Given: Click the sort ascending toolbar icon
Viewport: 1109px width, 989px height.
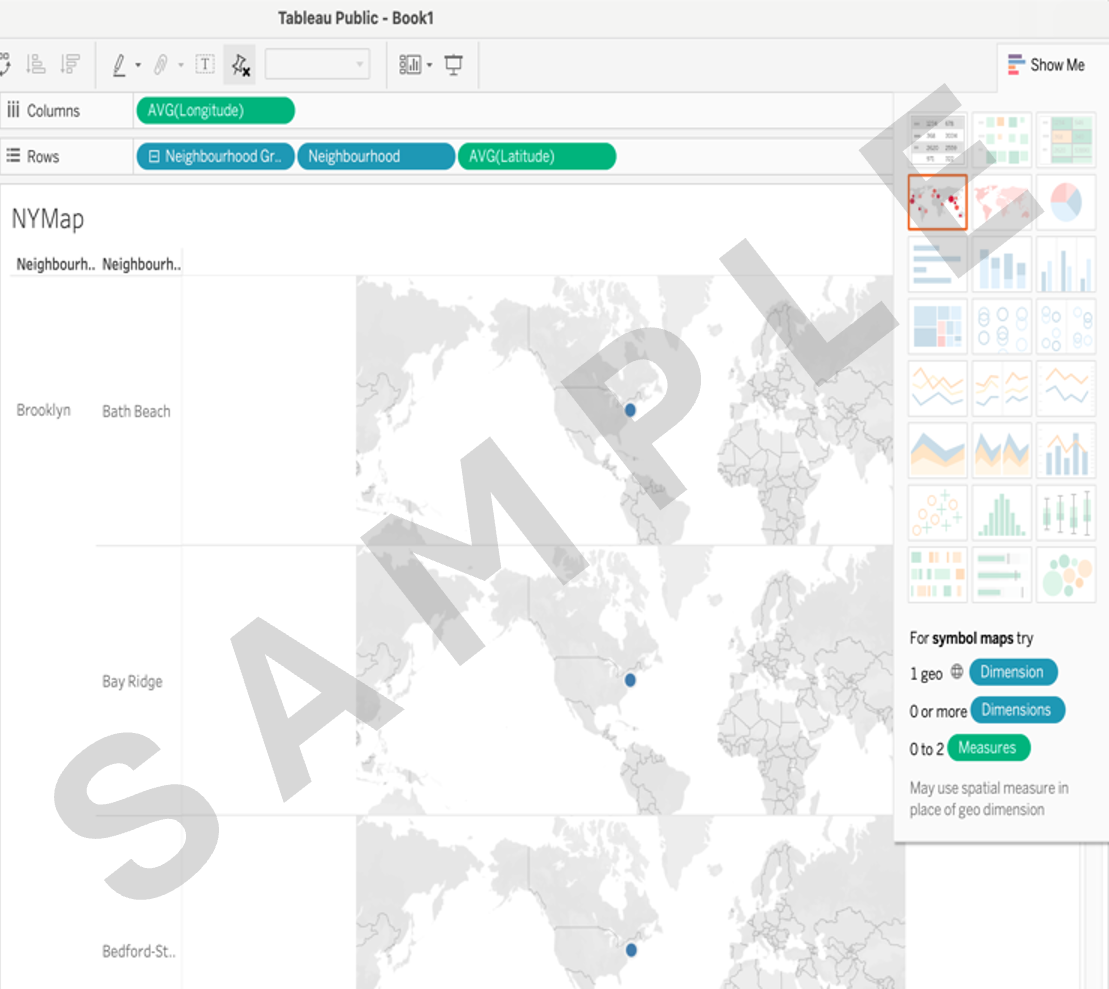Looking at the screenshot, I should pos(36,65).
